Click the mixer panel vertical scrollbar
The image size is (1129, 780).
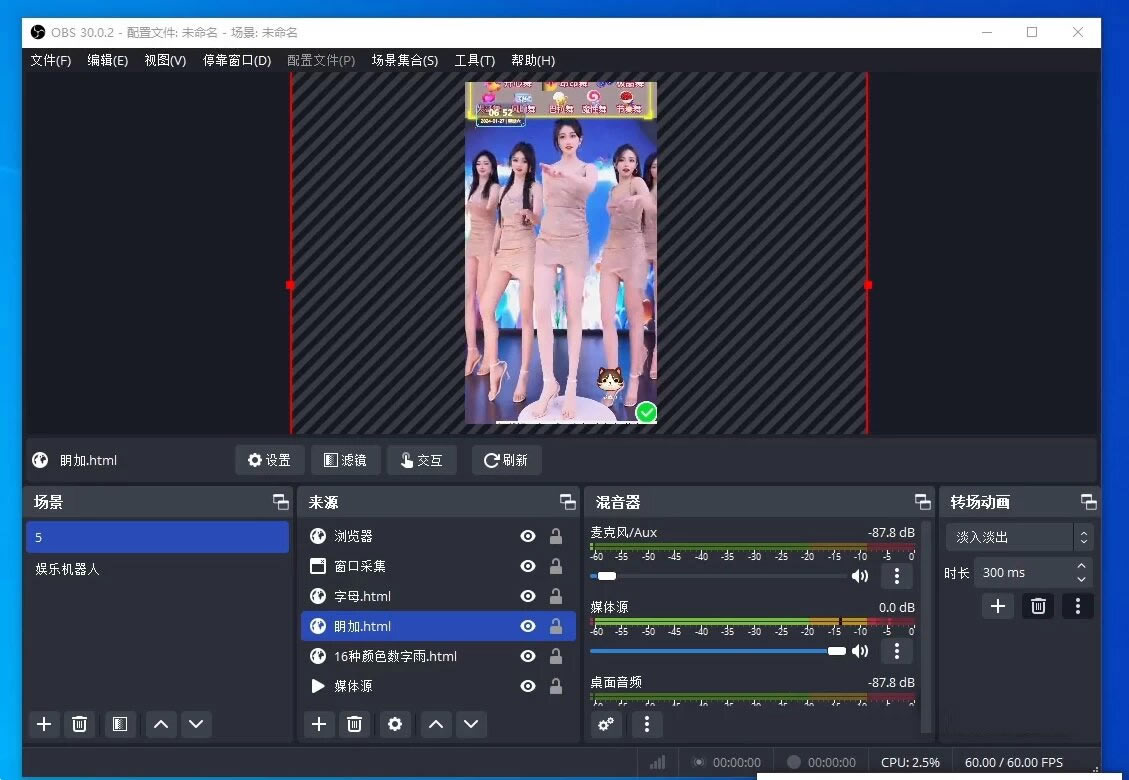click(926, 627)
